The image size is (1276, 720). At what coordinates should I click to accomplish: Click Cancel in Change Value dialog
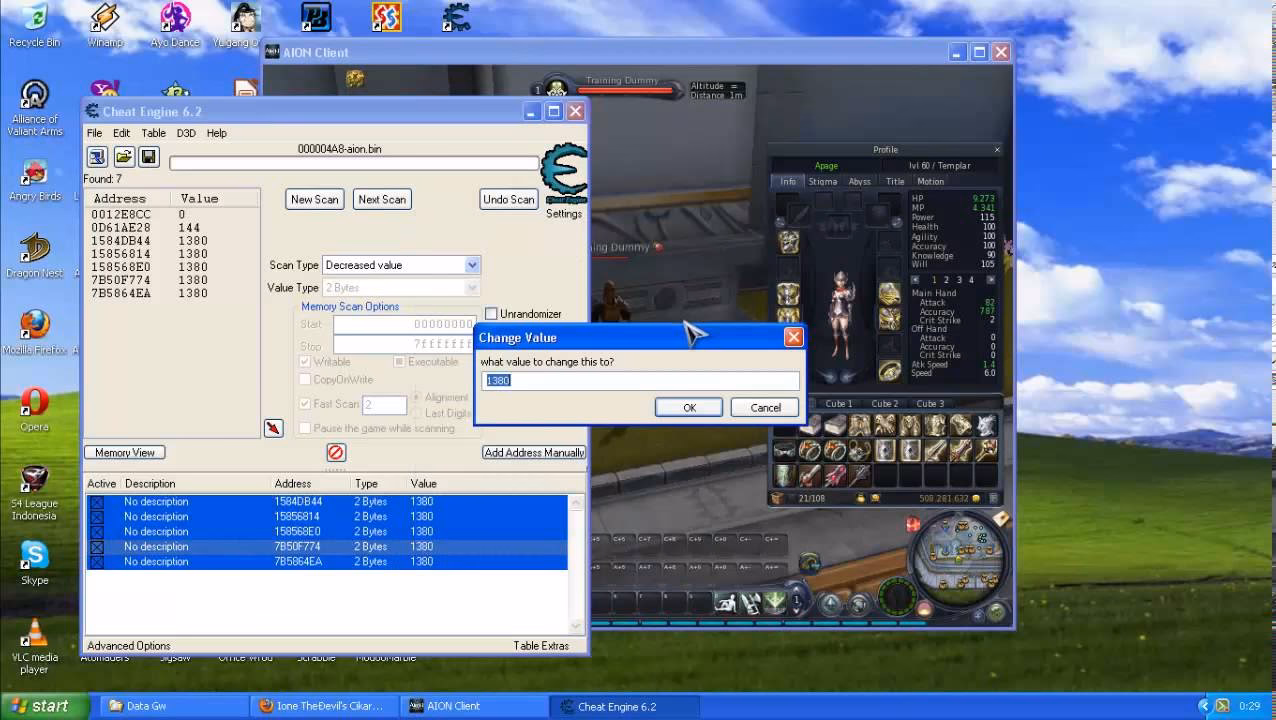pyautogui.click(x=765, y=407)
